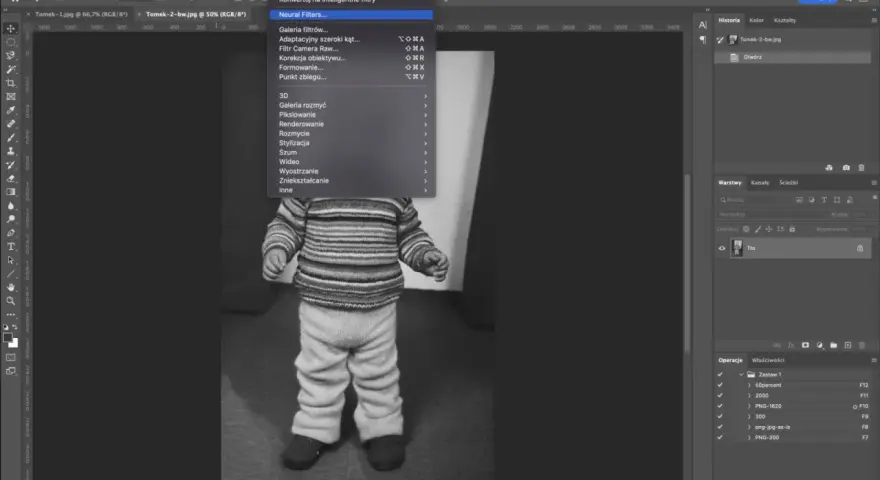Open the Stylizacja submenu
This screenshot has width=880, height=480.
click(x=351, y=143)
